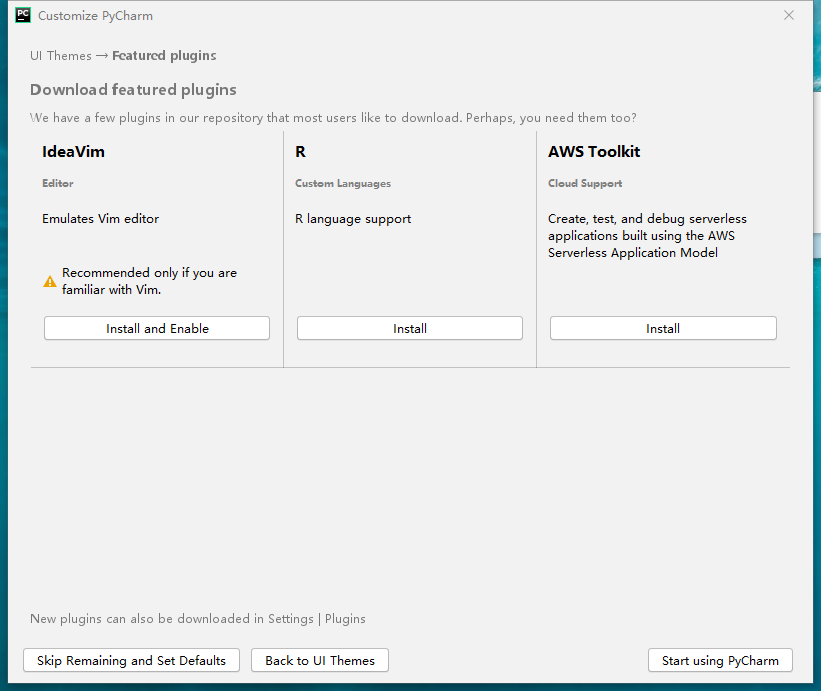Click Skip Remaining and Set Defaults

click(131, 660)
